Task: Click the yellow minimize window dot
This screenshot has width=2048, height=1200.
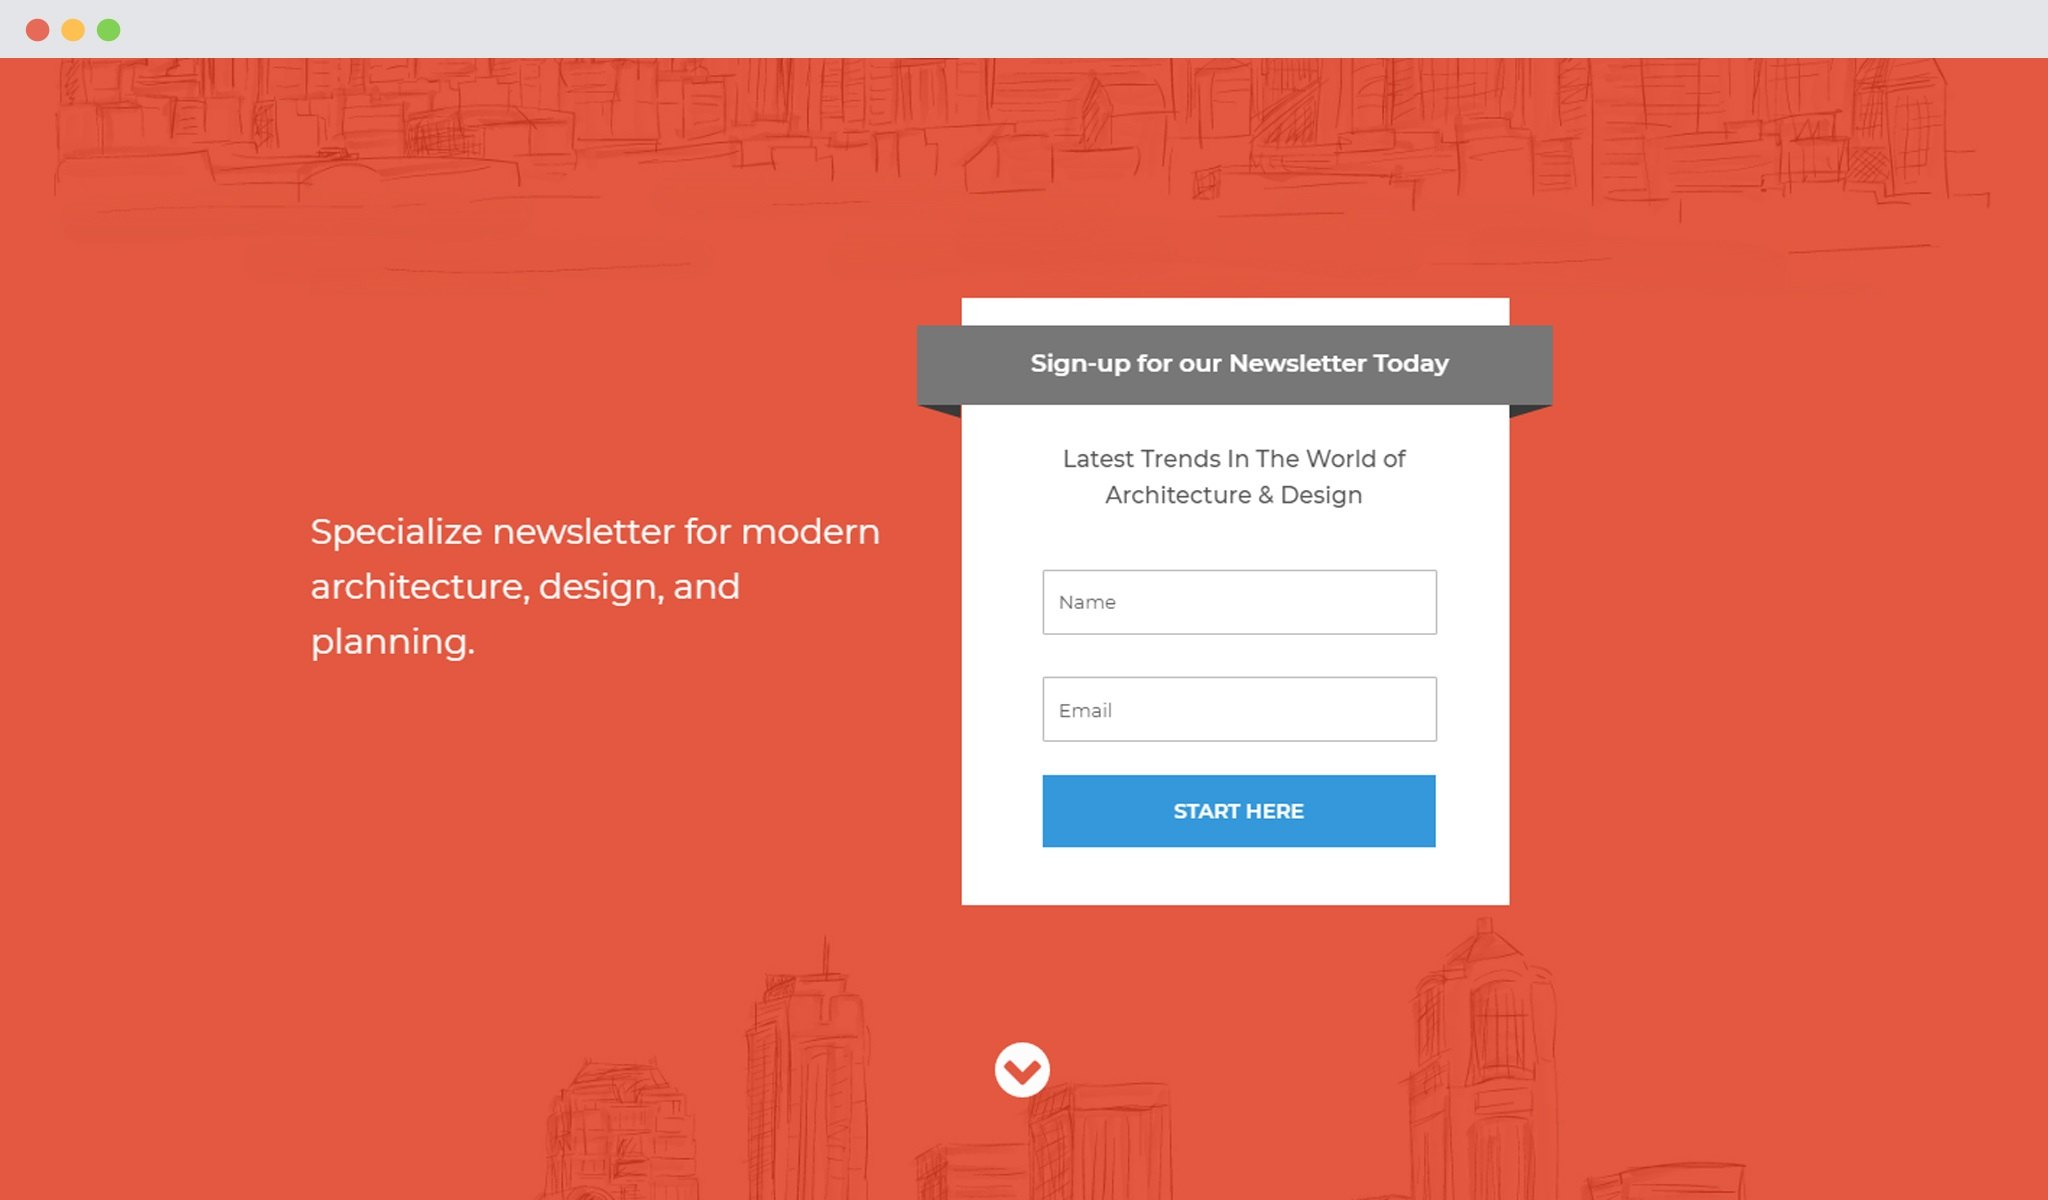Action: [x=73, y=30]
